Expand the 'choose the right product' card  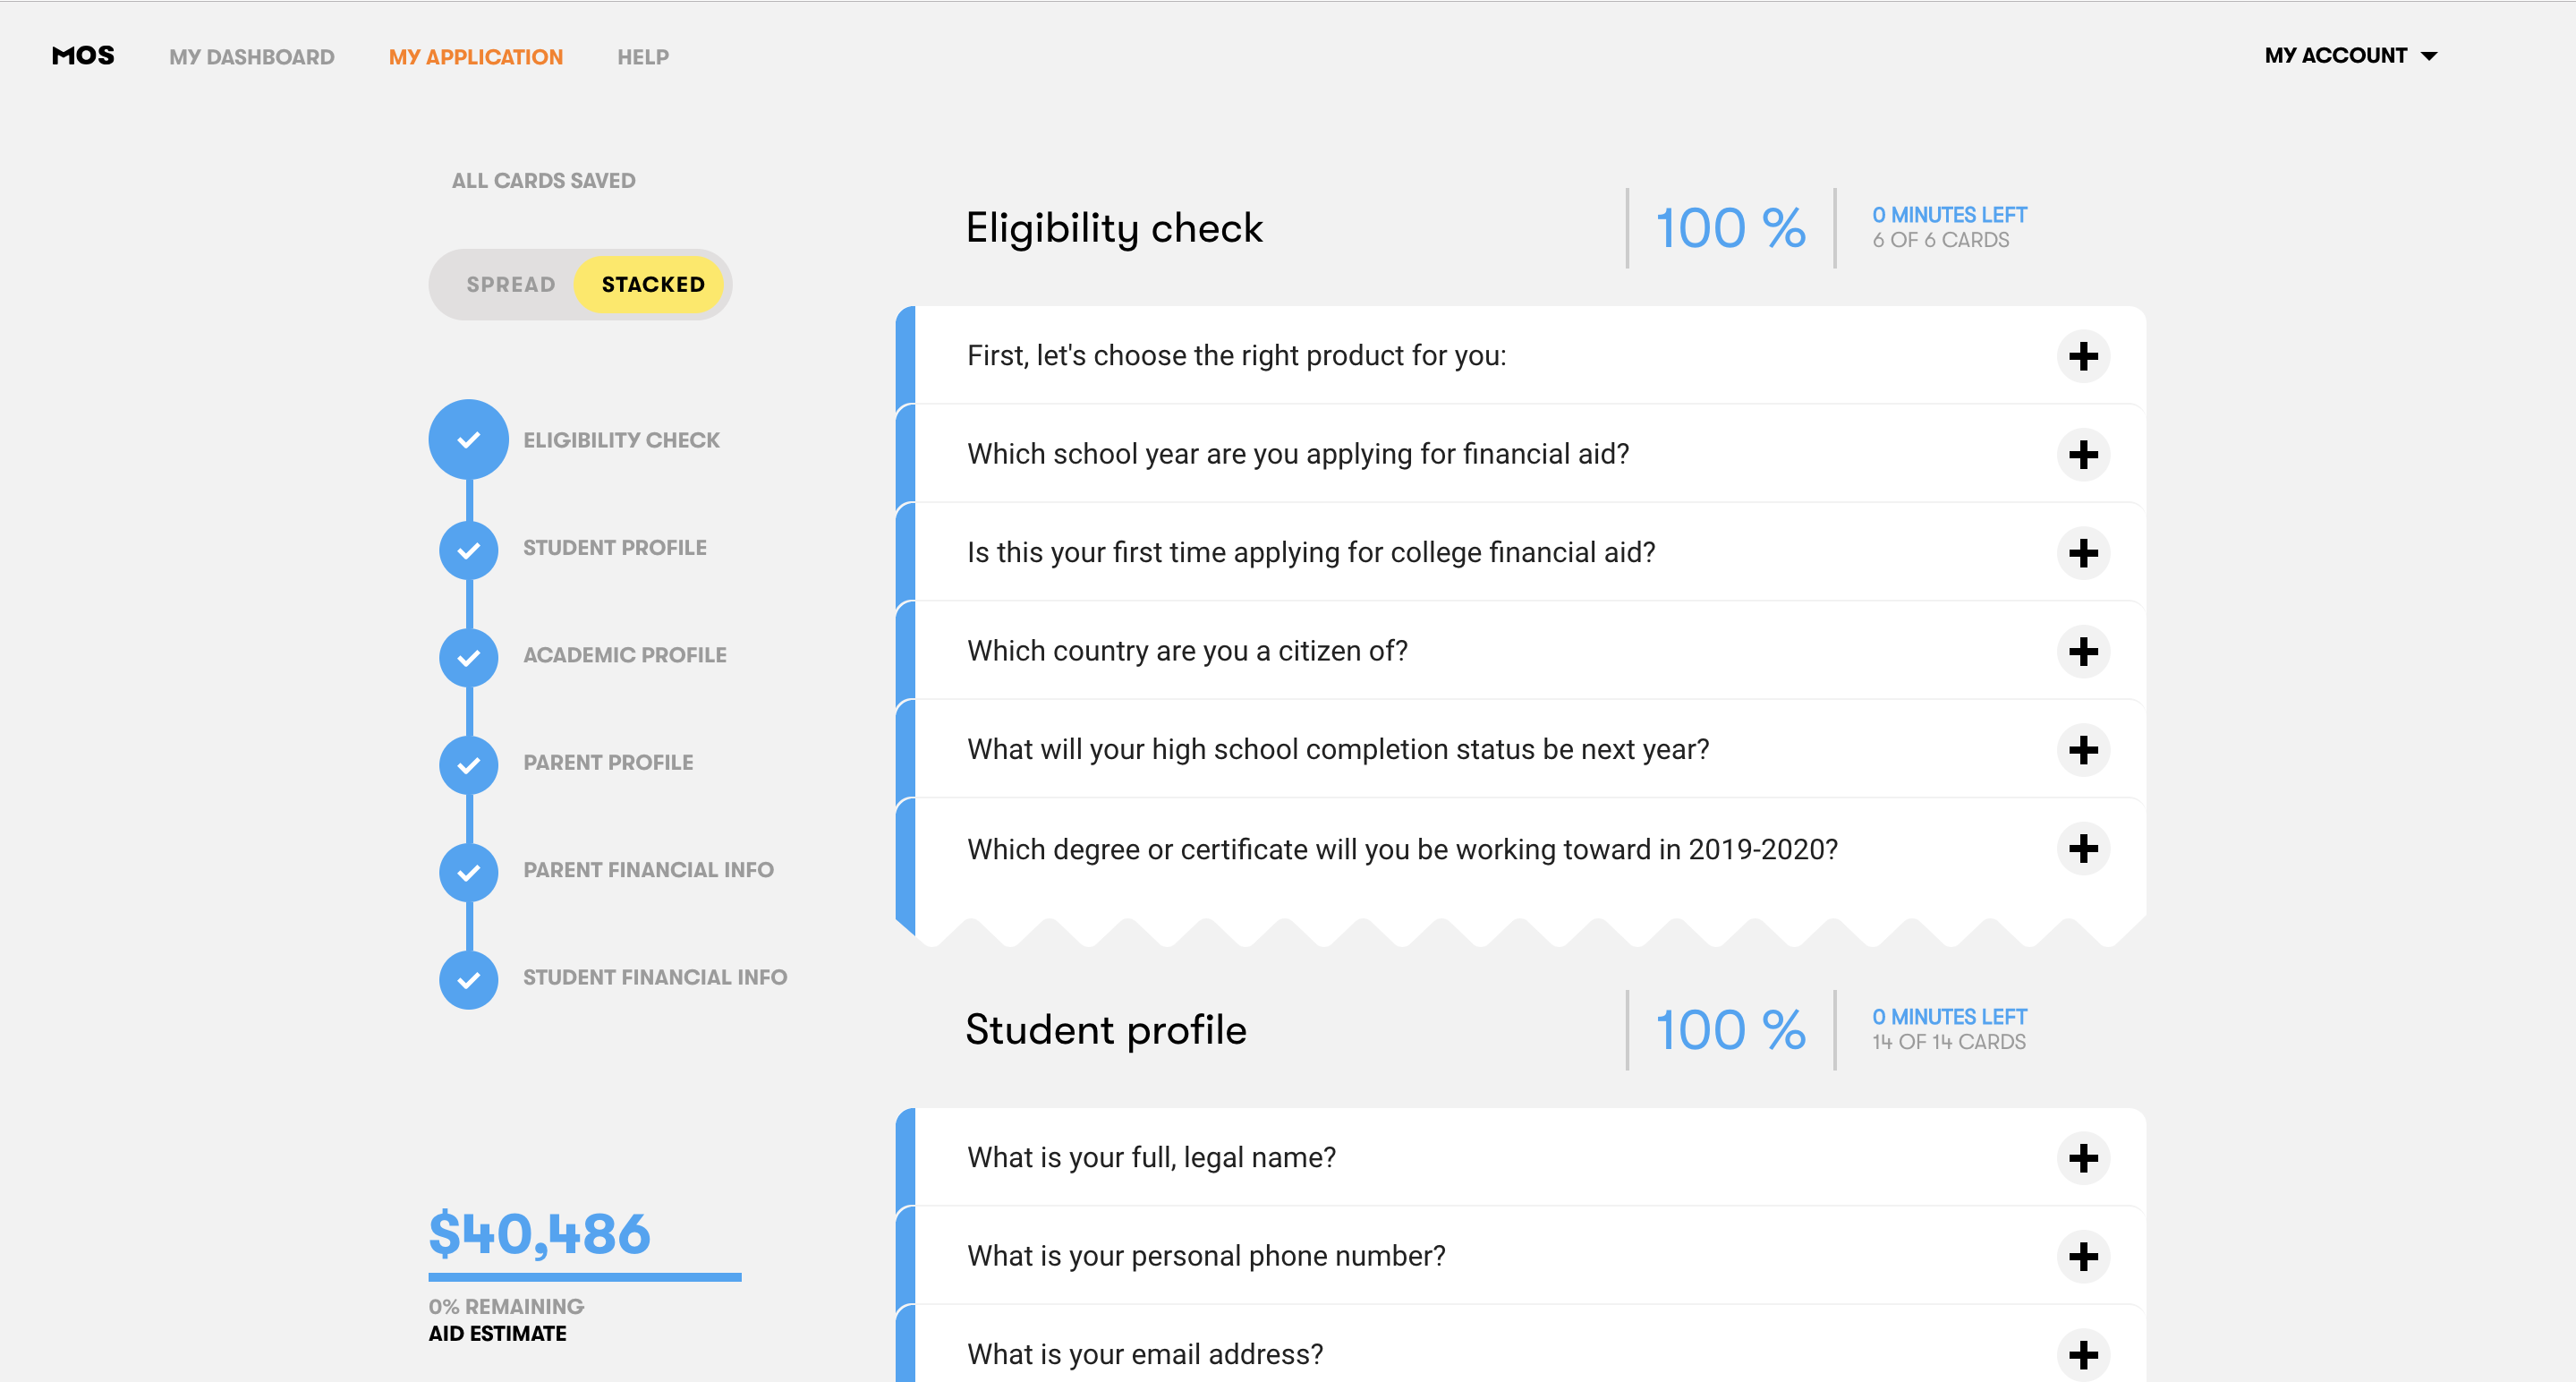tap(2083, 356)
